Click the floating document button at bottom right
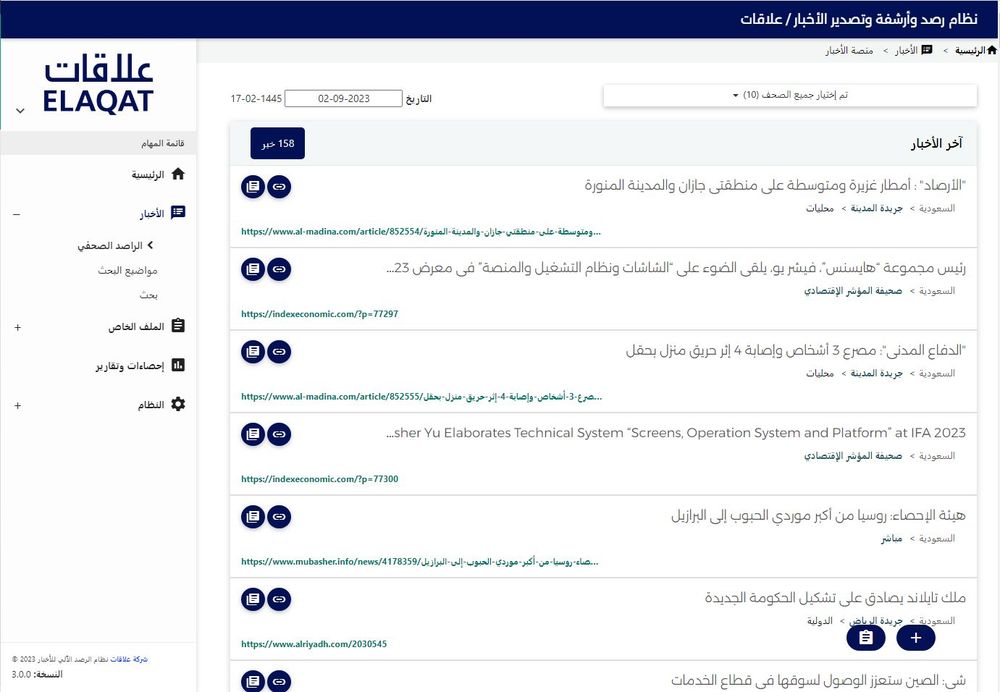Screen dimensions: 1000x692 tap(866, 637)
